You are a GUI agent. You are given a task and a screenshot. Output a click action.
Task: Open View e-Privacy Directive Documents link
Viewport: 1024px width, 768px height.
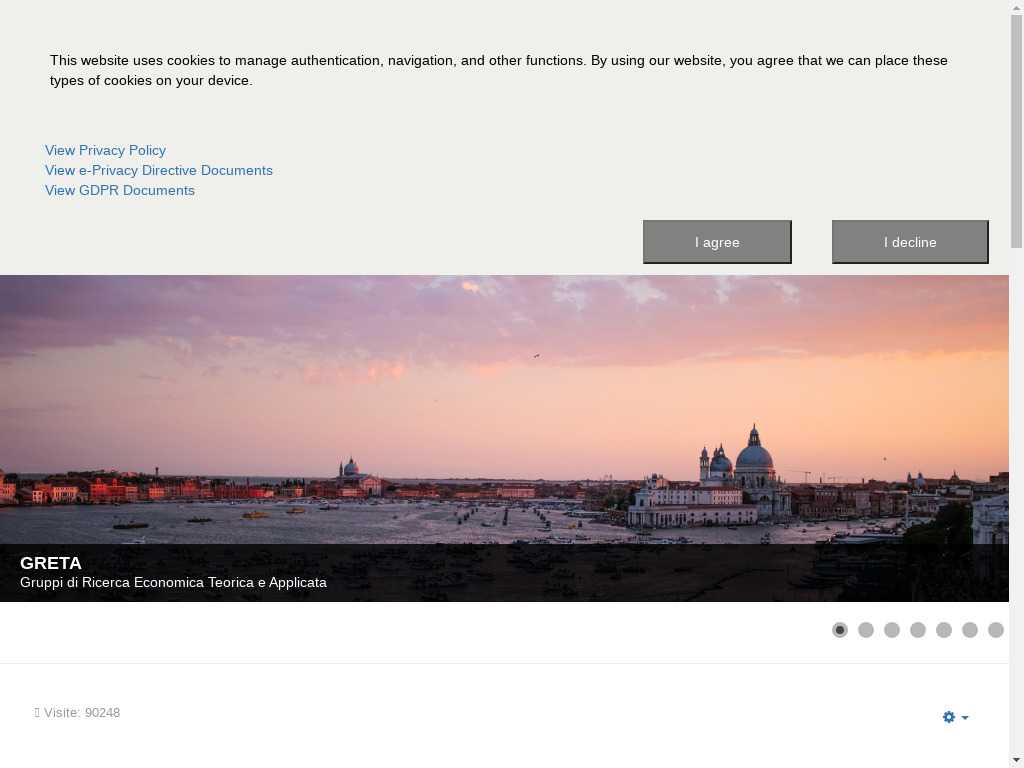click(x=159, y=170)
